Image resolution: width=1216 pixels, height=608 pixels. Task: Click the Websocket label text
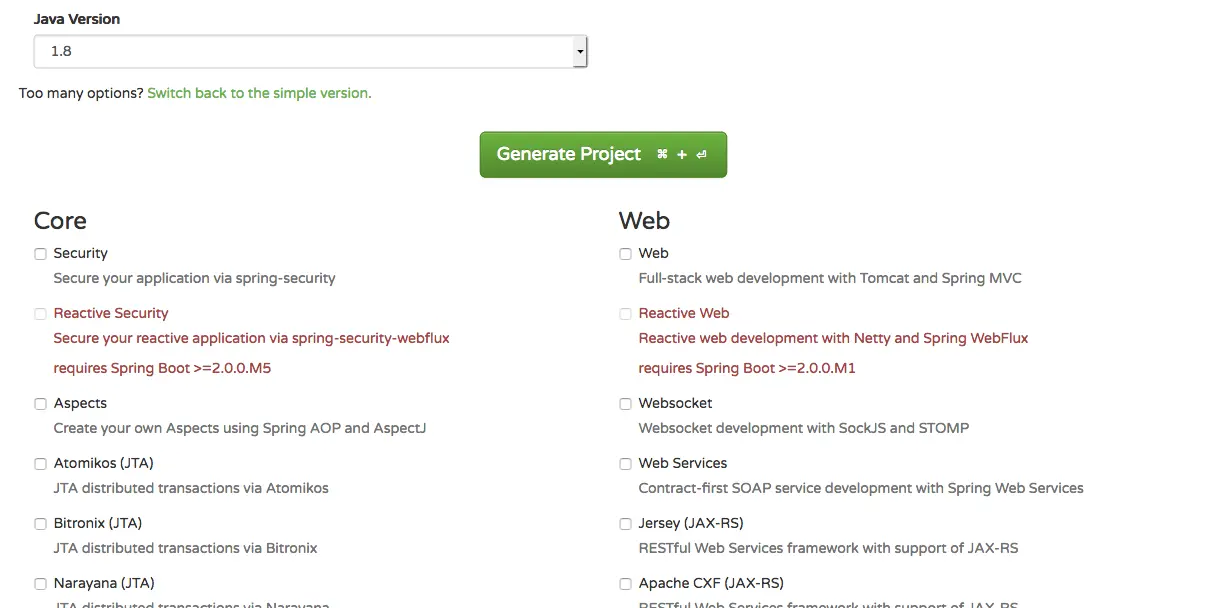[675, 403]
